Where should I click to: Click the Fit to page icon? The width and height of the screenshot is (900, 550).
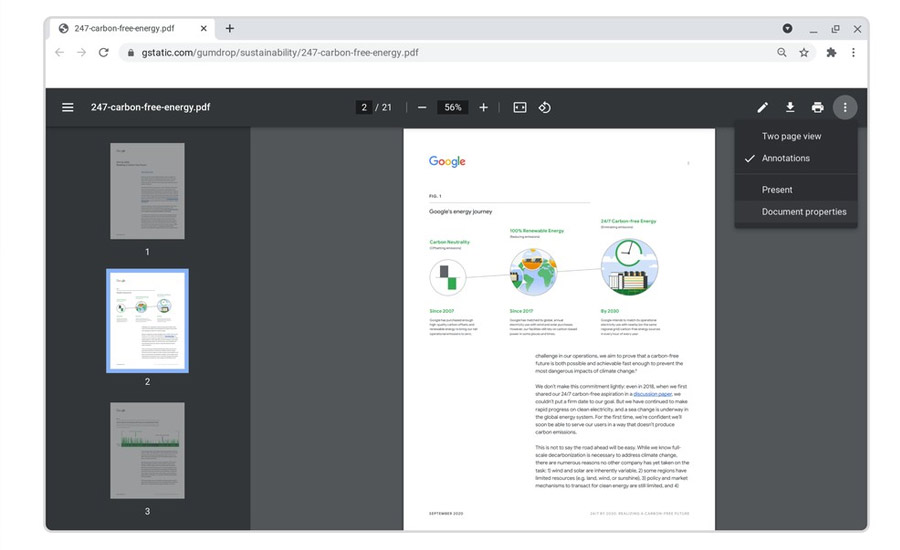pos(519,107)
